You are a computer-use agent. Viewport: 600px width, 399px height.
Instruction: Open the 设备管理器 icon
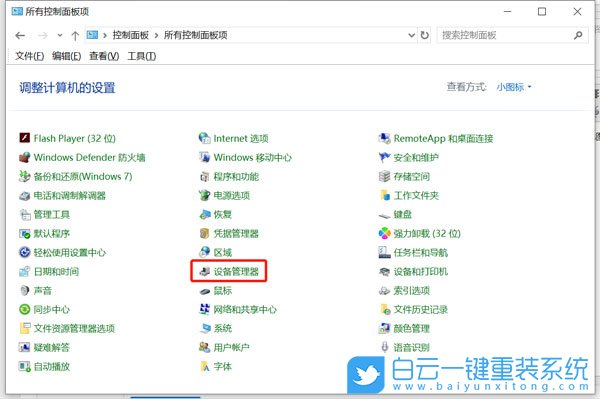pos(205,272)
